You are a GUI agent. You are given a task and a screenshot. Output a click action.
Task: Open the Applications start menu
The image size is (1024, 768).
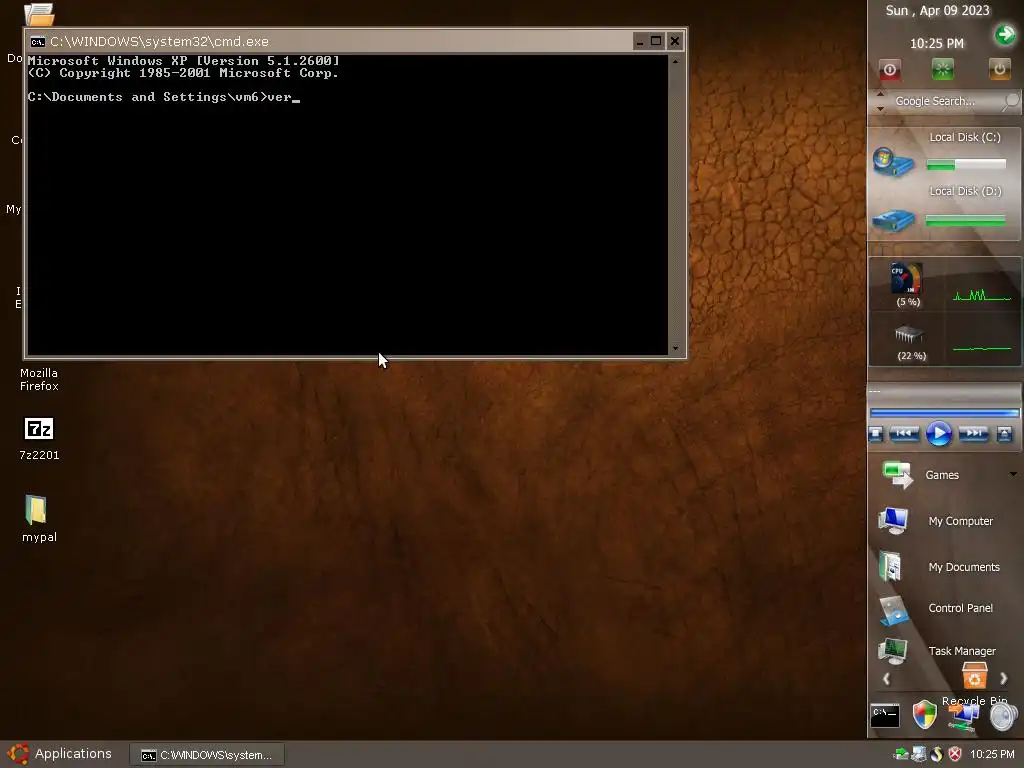point(59,754)
